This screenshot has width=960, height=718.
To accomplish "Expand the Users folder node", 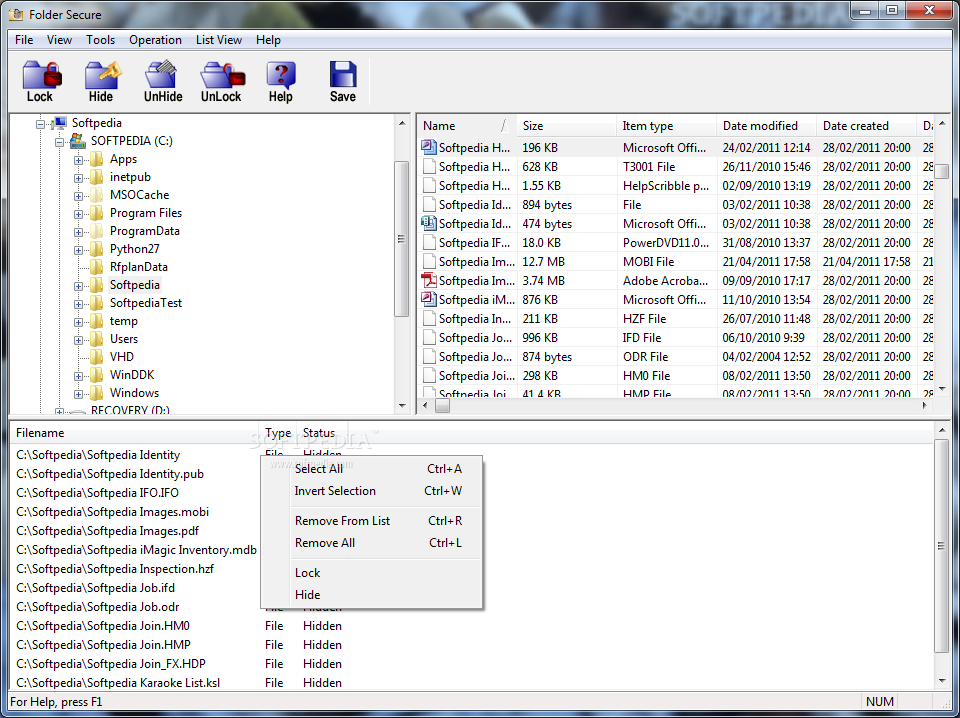I will (78, 340).
